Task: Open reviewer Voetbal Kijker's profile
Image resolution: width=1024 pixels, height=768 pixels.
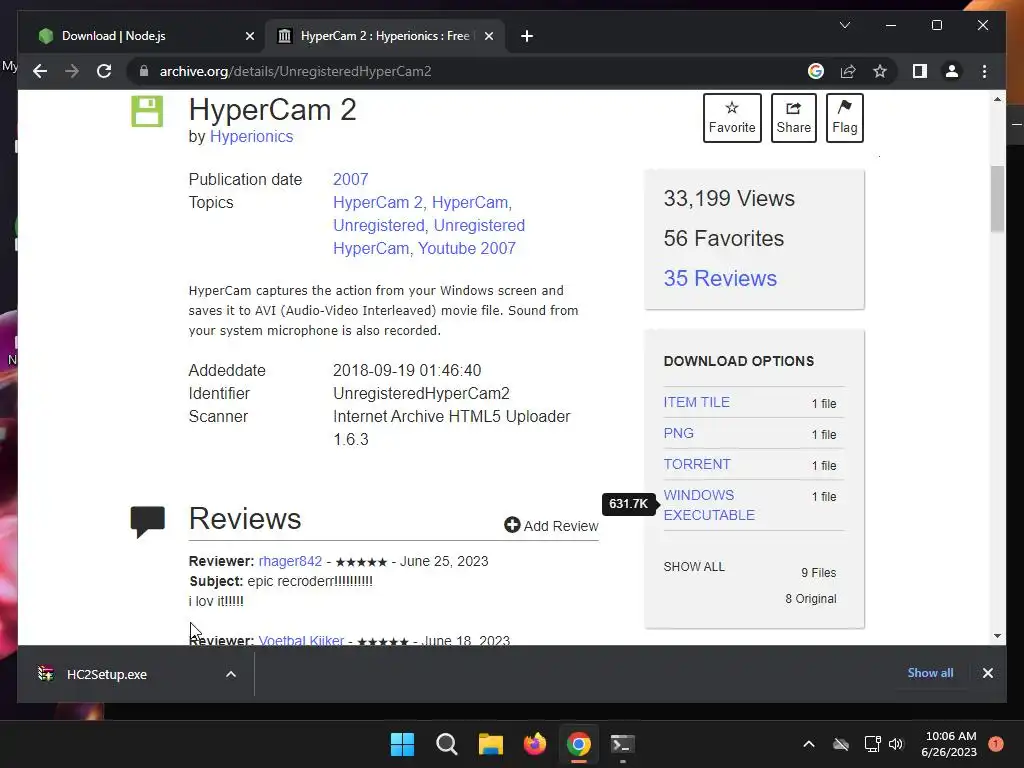Action: tap(301, 641)
